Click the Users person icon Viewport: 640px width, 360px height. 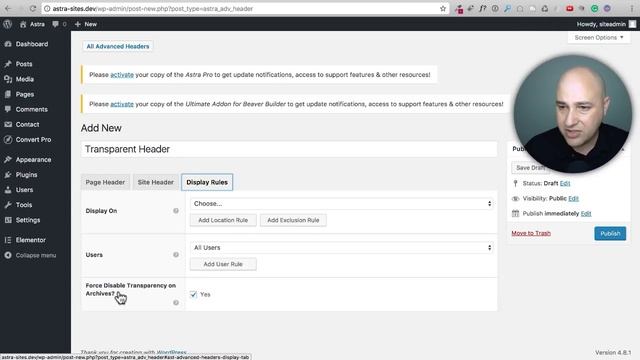(8, 190)
